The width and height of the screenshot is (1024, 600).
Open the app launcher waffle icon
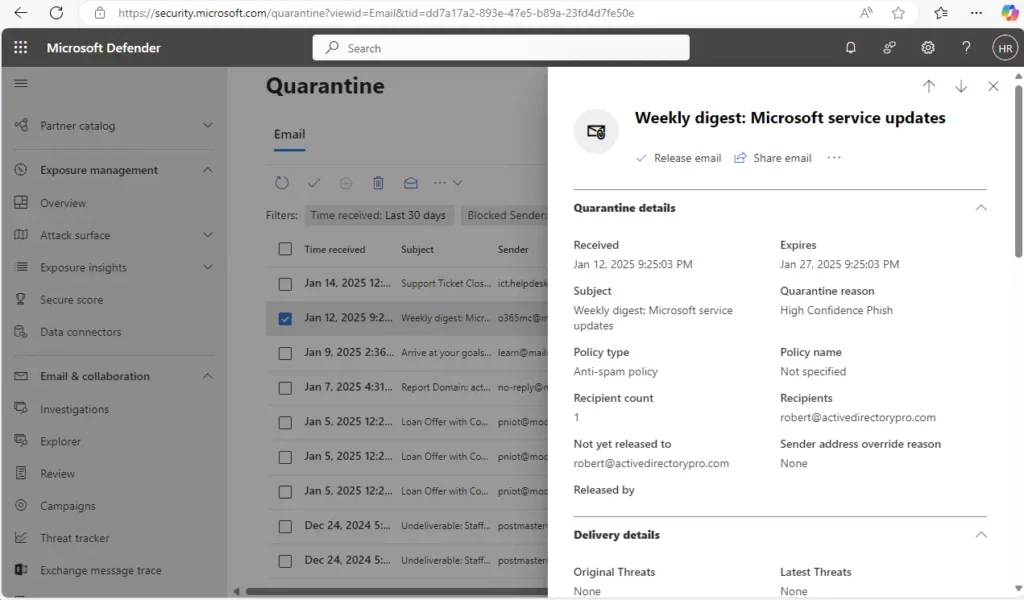point(21,48)
